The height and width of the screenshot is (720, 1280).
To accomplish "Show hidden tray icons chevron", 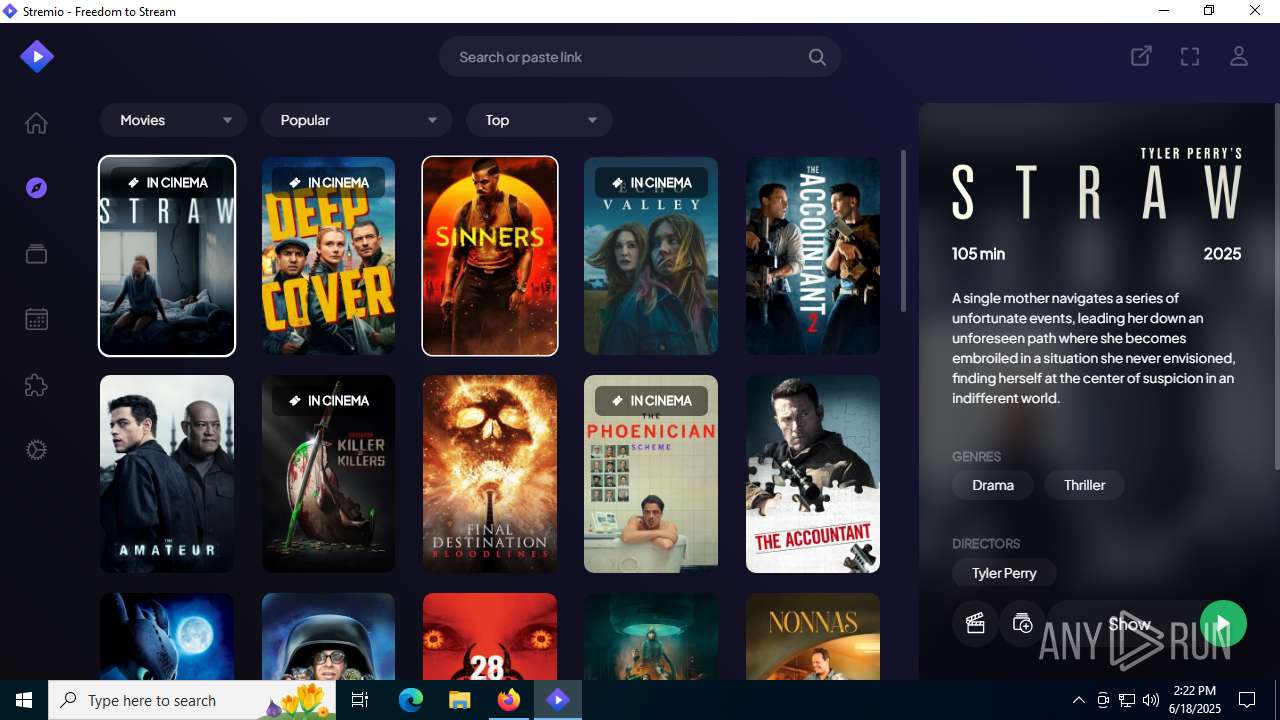I will (x=1078, y=700).
